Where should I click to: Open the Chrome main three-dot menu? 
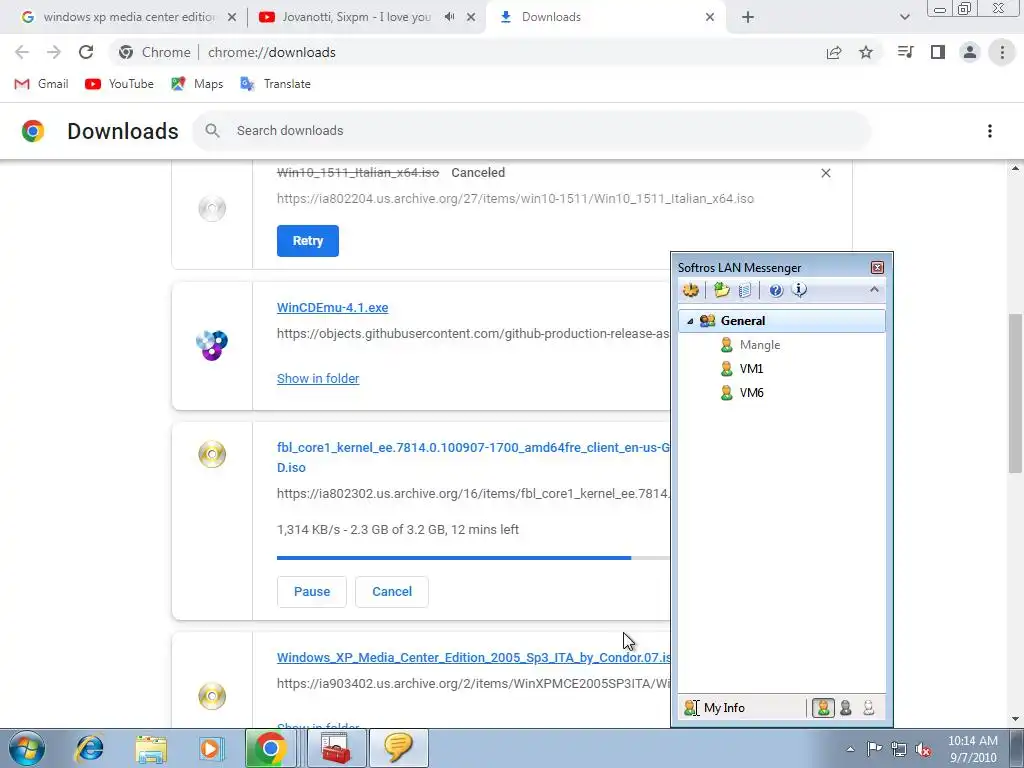tap(1002, 52)
